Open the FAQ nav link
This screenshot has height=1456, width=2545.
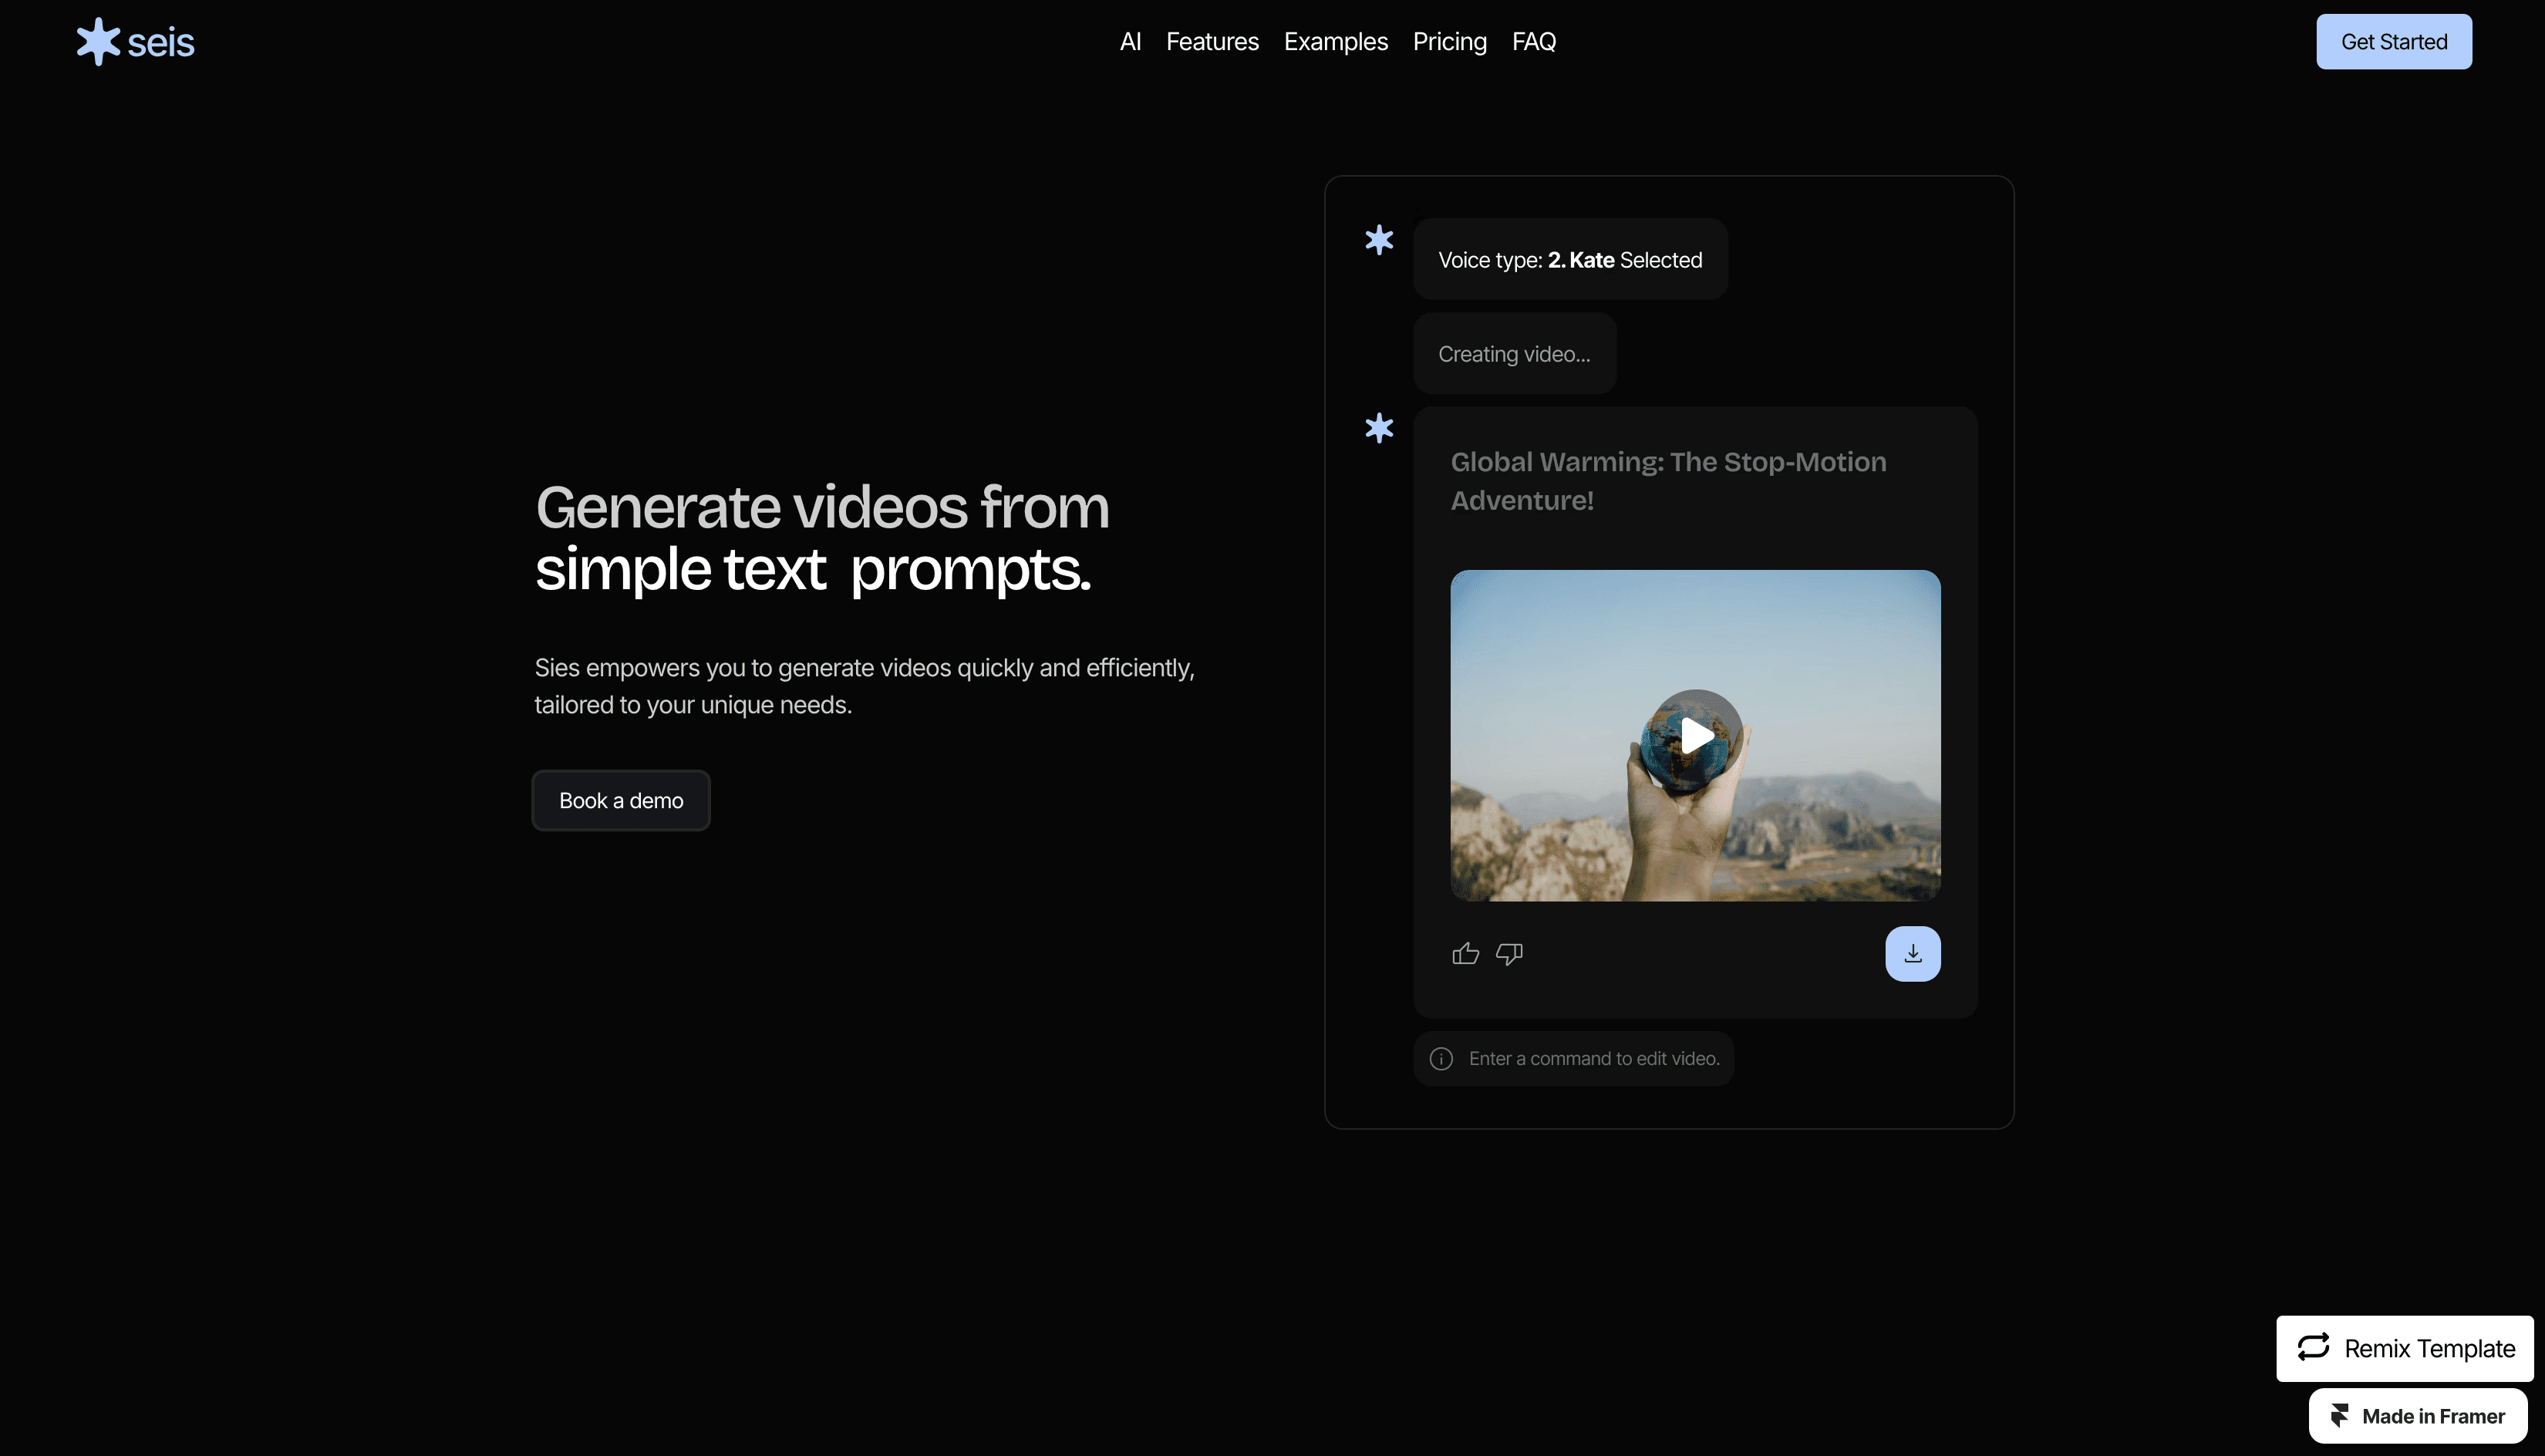coord(1533,42)
